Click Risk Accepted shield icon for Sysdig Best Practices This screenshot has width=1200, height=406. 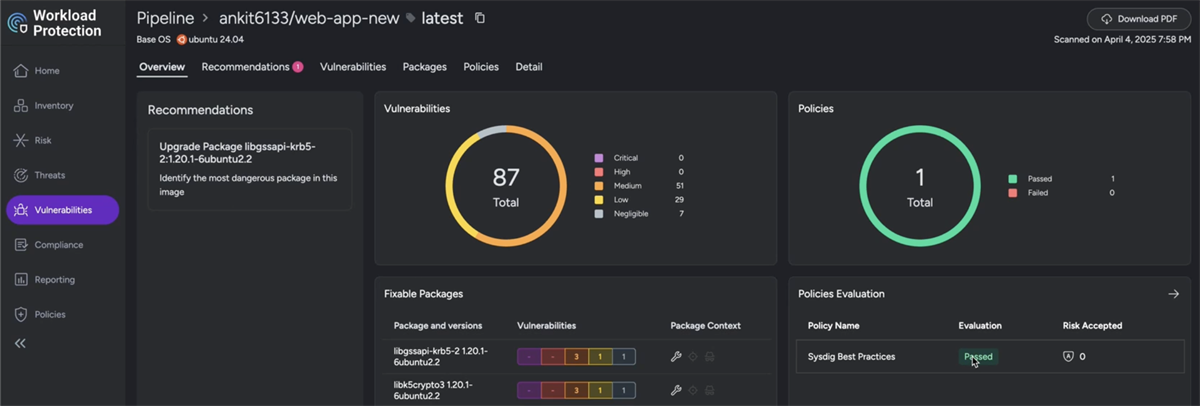(1068, 357)
